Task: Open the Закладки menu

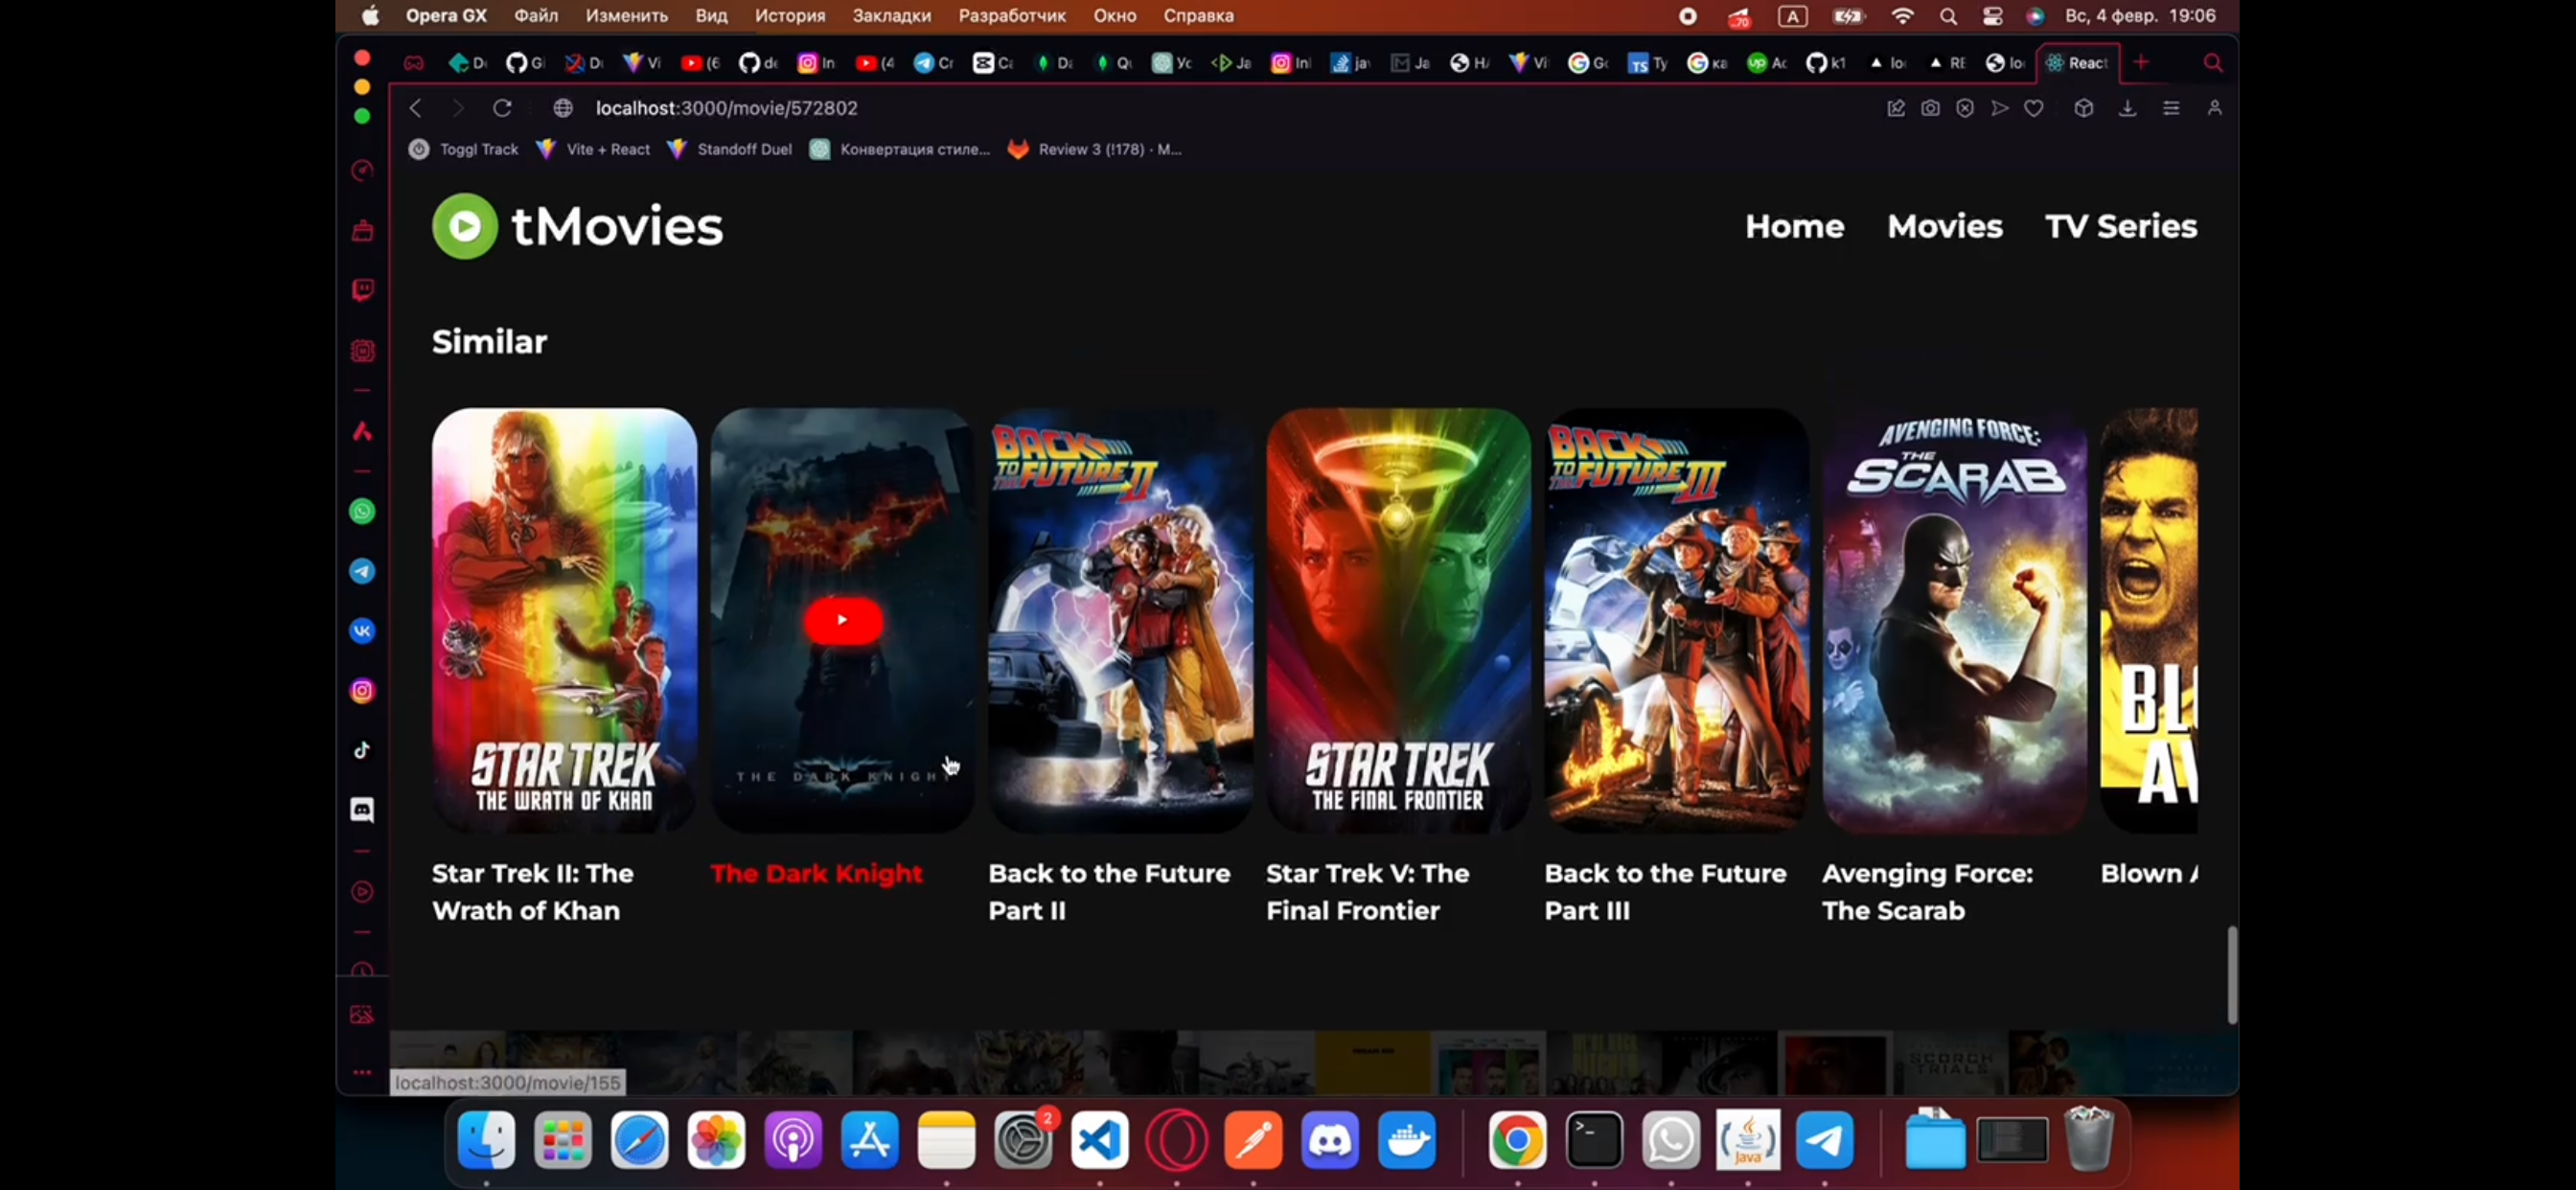Action: 891,15
